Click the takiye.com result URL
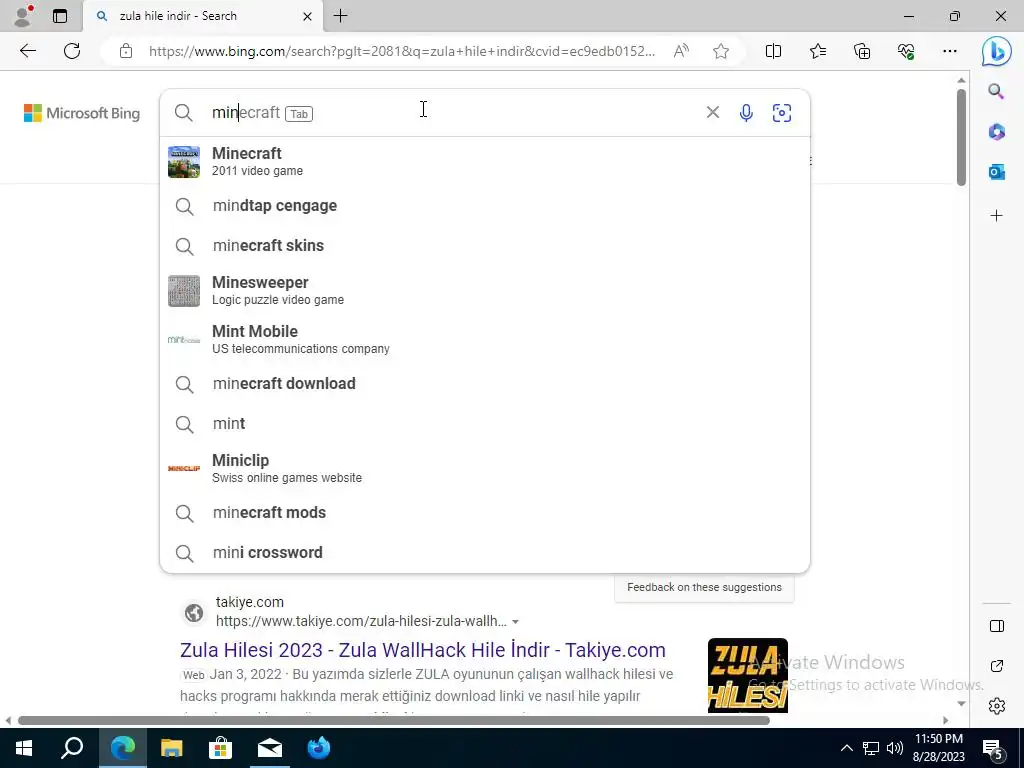Screen dimensions: 1024x768 click(361, 621)
